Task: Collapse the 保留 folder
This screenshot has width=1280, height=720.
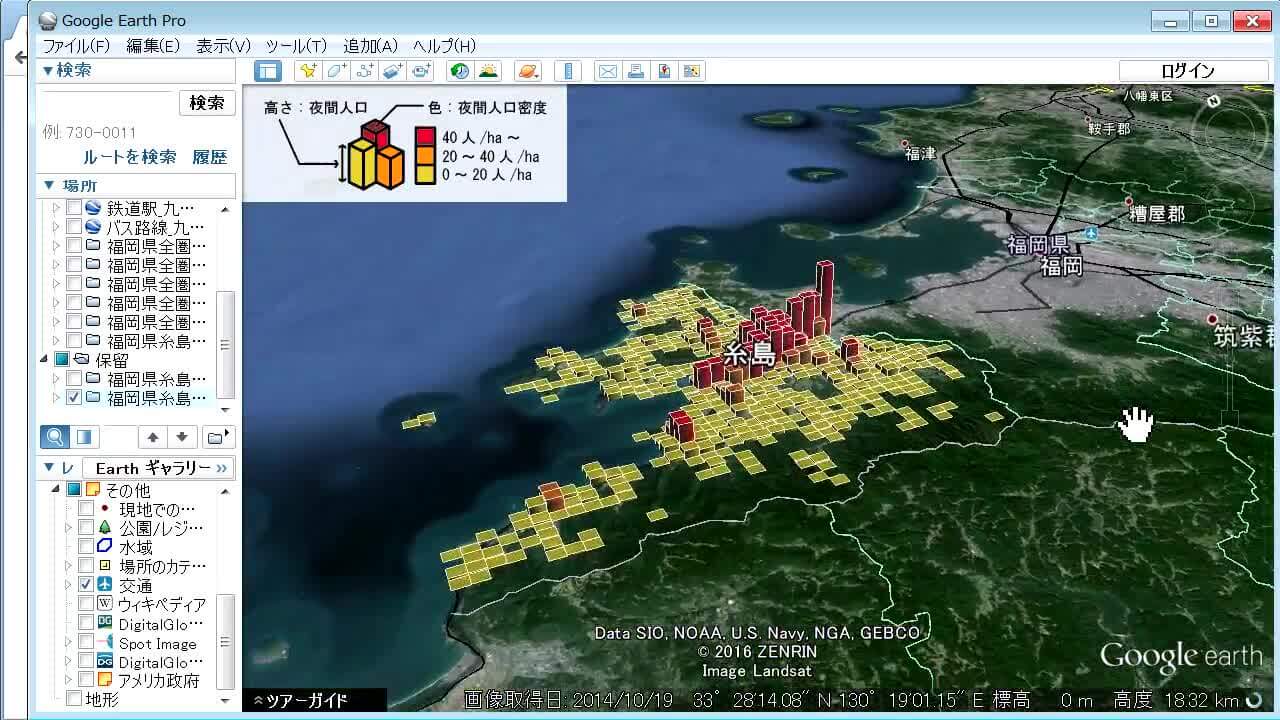Action: pyautogui.click(x=43, y=360)
